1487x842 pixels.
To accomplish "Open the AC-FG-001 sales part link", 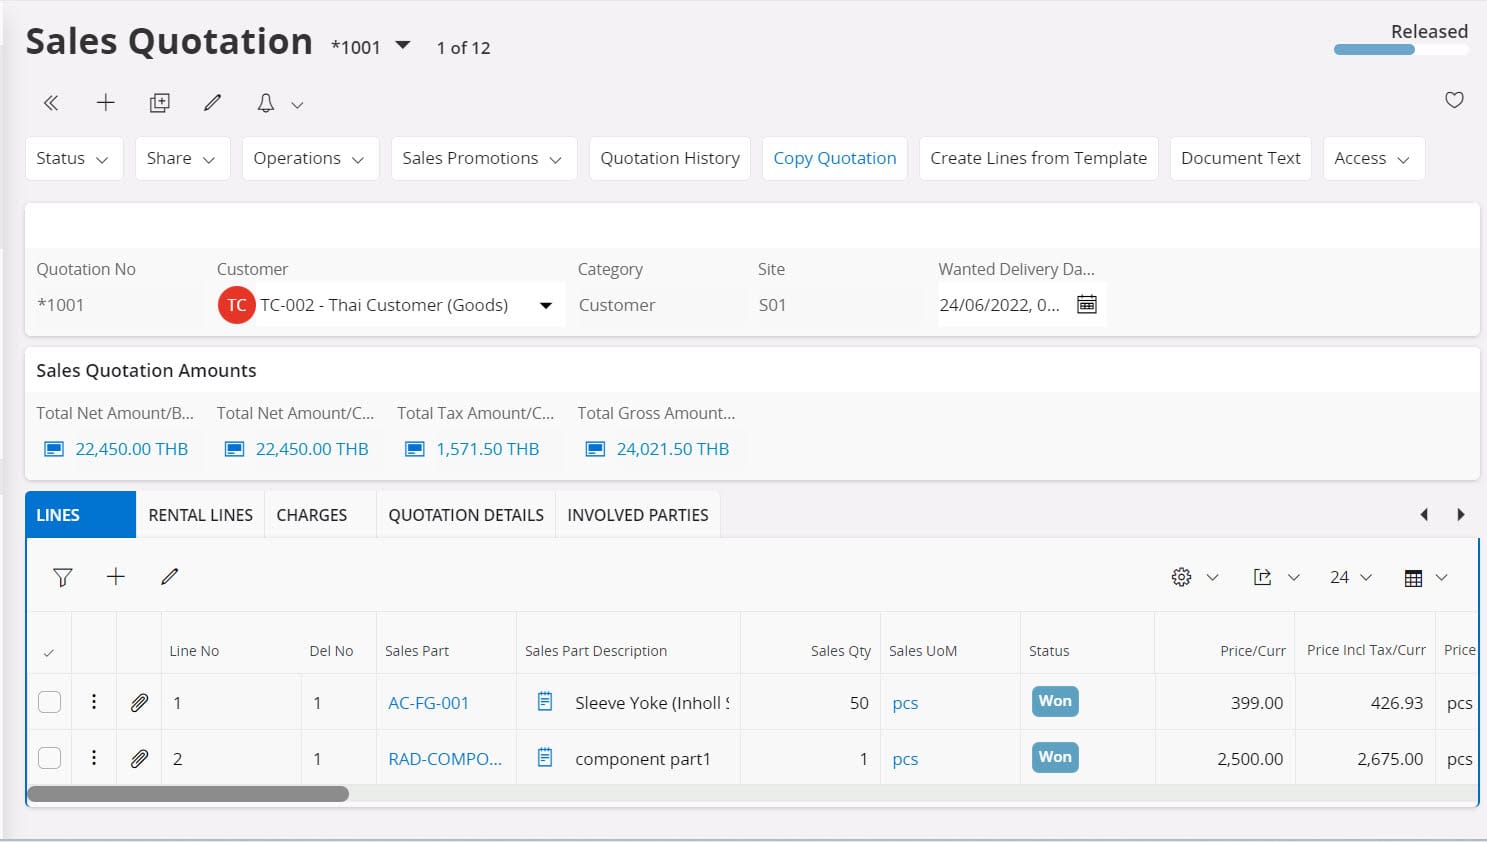I will coord(428,703).
